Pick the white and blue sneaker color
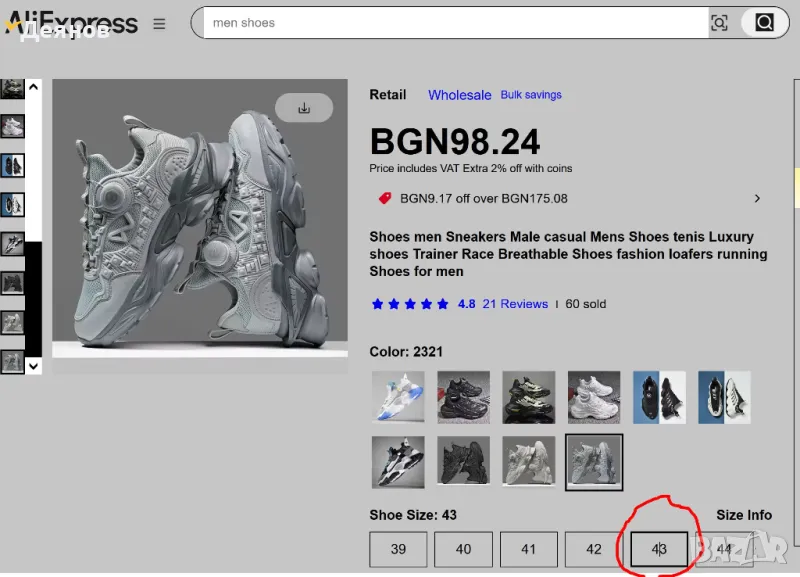This screenshot has height=577, width=800. (397, 397)
